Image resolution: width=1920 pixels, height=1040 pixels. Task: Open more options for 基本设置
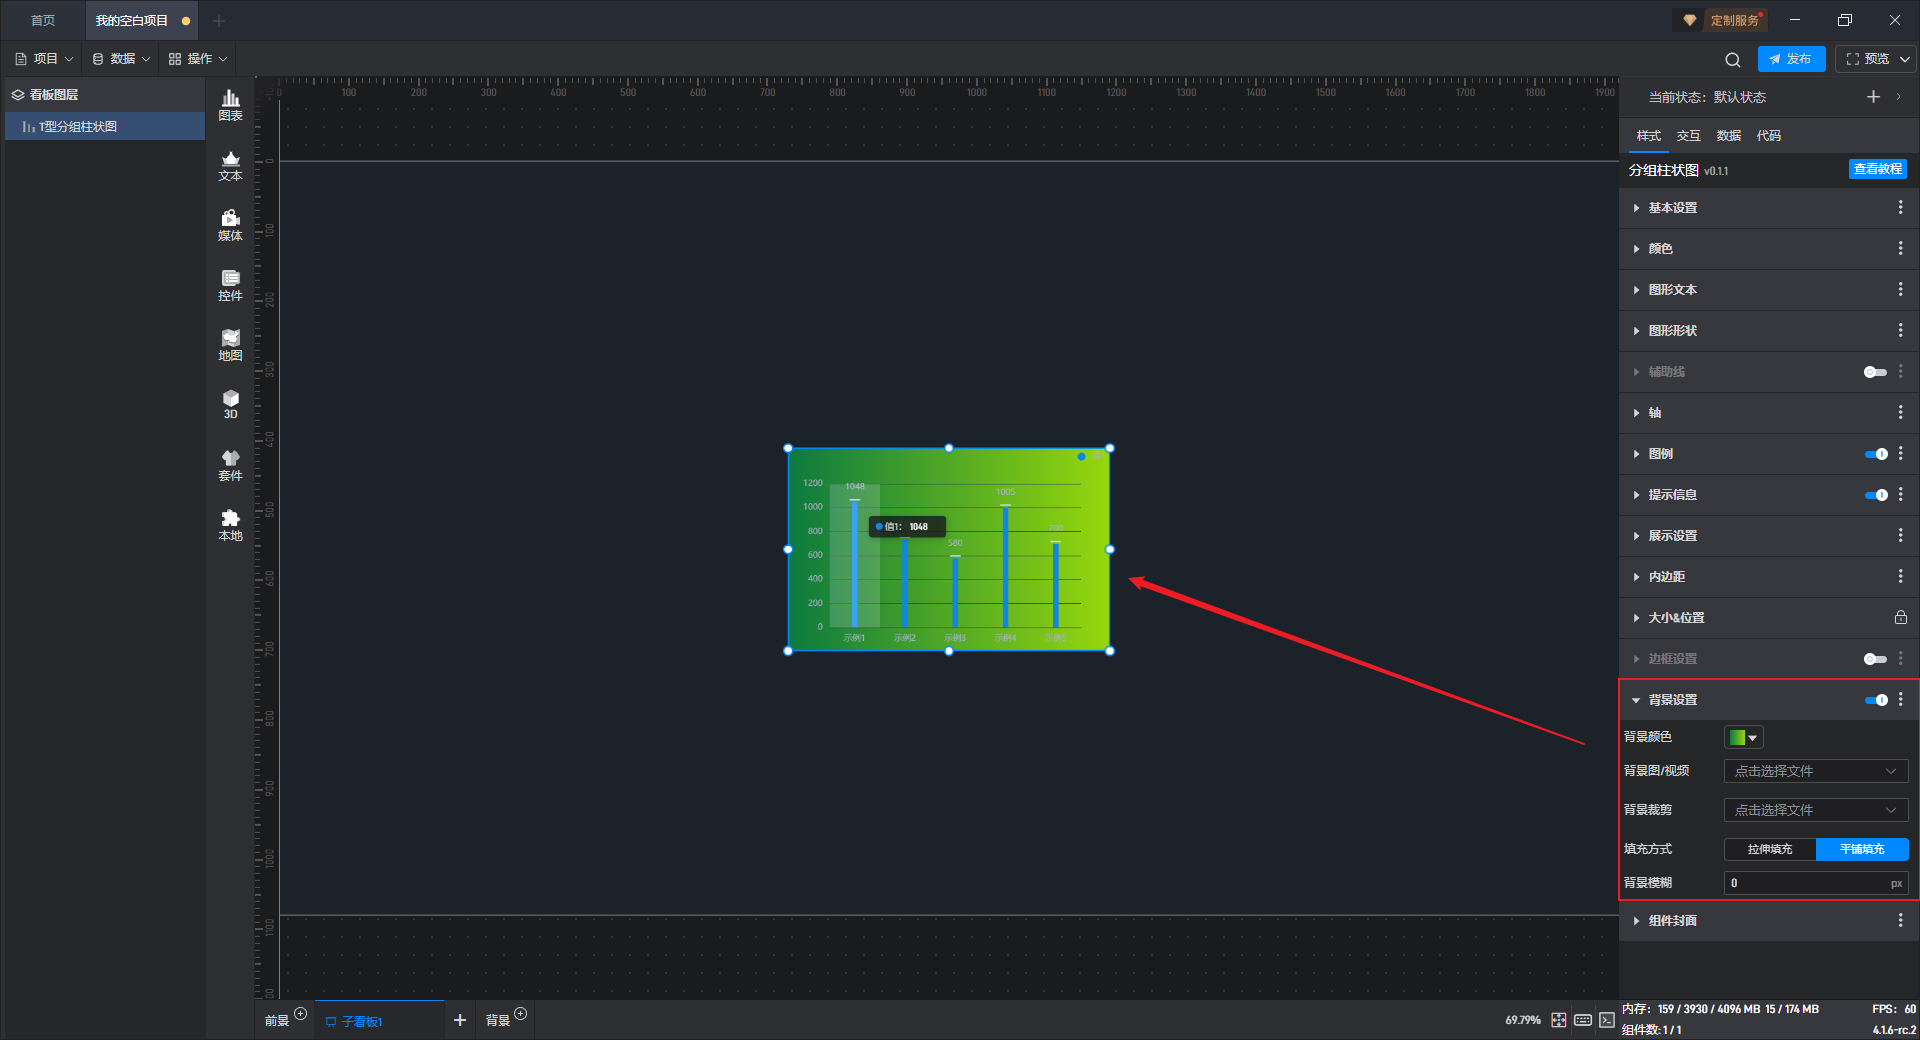pyautogui.click(x=1900, y=207)
